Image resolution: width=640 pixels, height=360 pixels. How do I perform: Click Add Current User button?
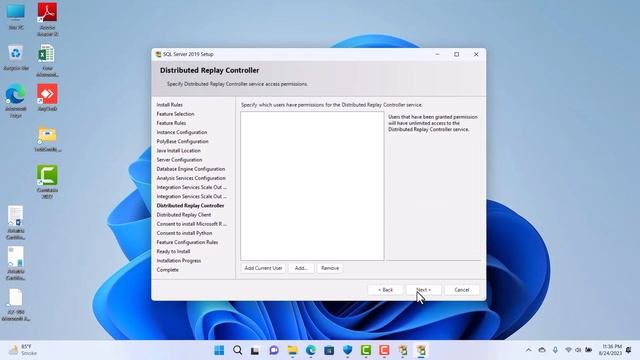tap(263, 268)
